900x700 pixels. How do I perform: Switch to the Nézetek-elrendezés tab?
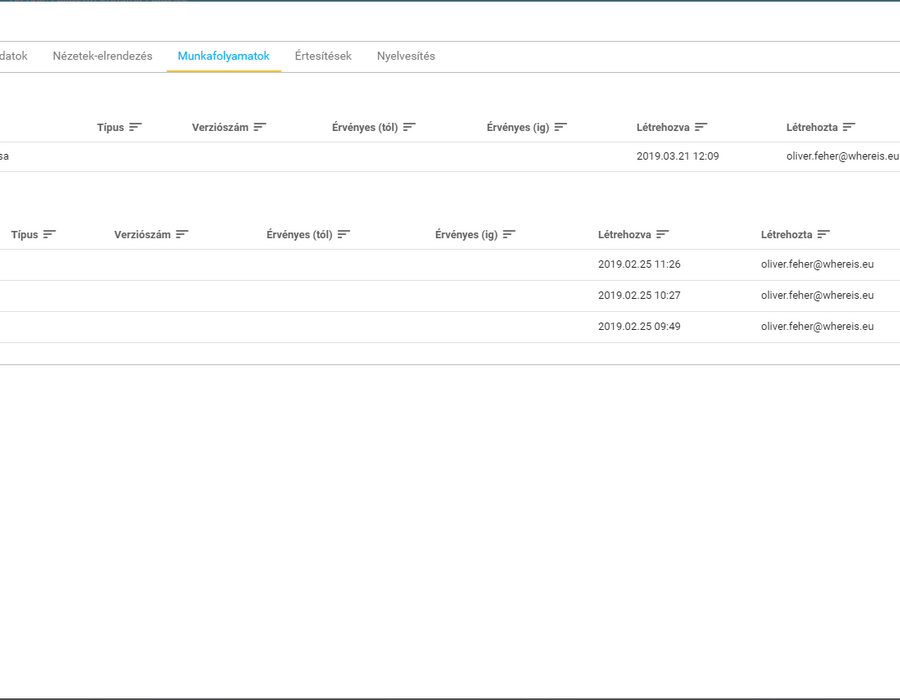tap(103, 56)
